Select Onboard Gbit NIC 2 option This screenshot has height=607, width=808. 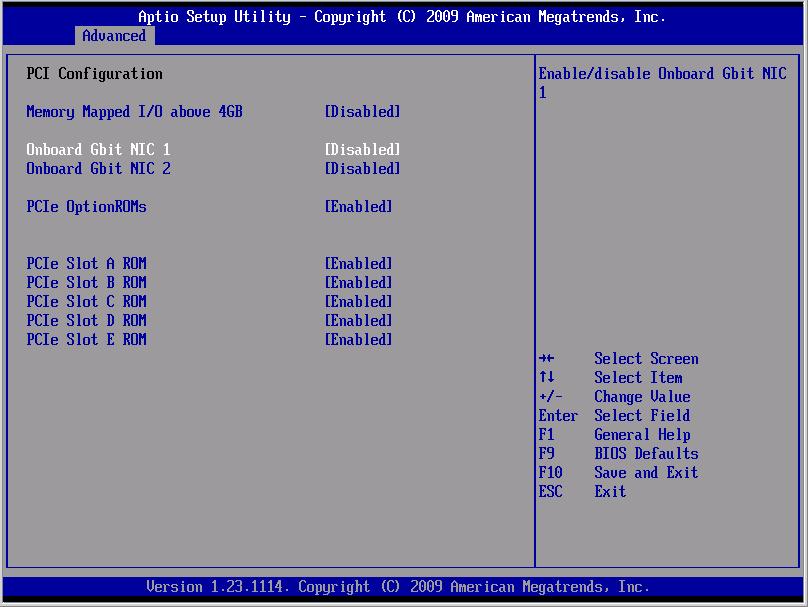[x=98, y=168]
